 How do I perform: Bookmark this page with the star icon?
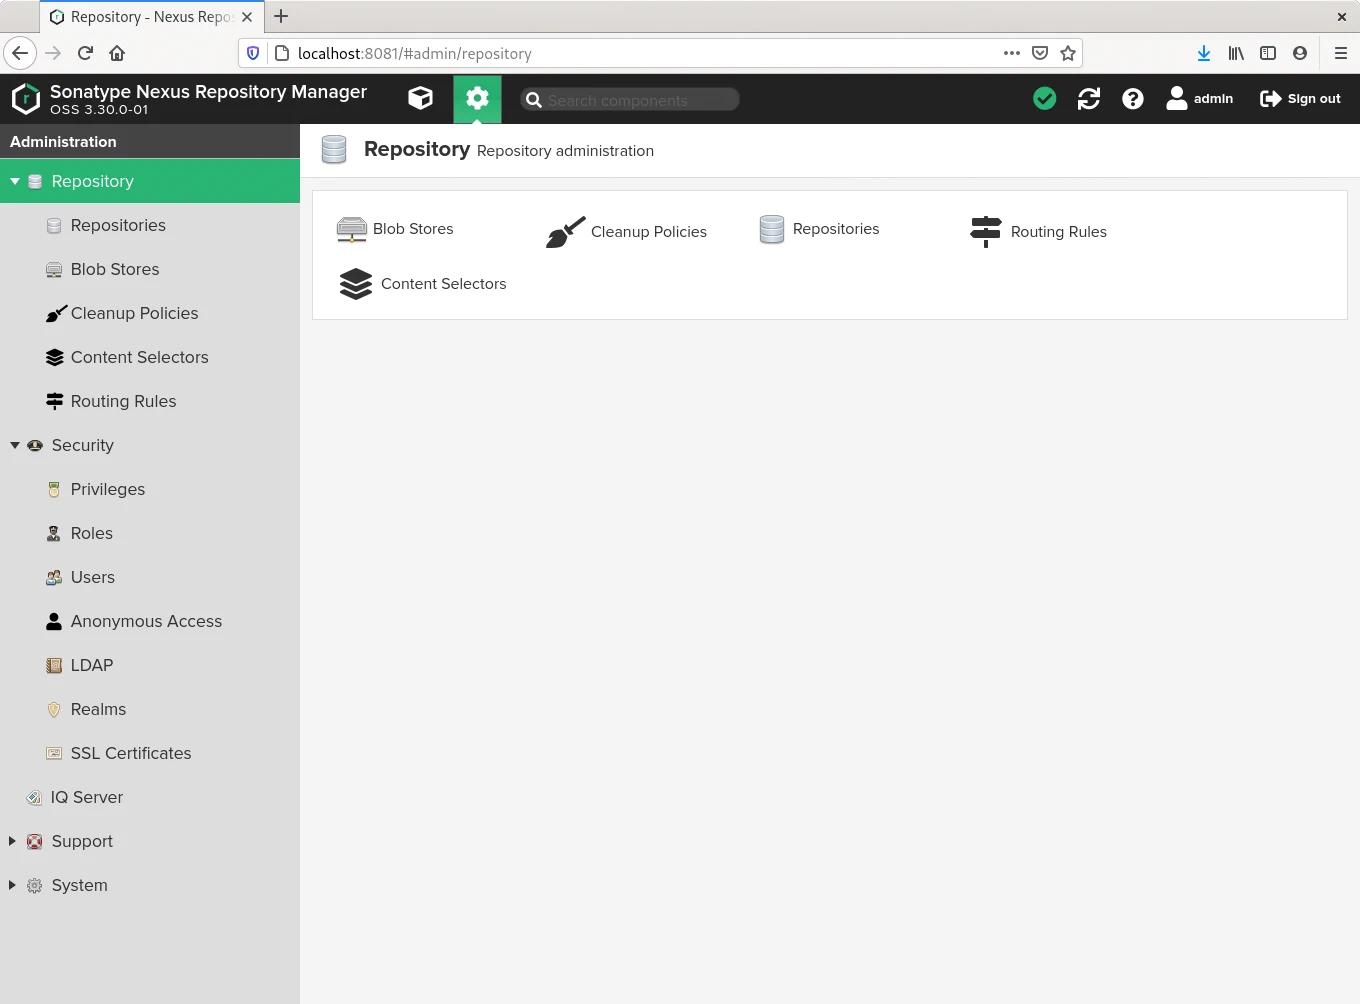[x=1068, y=53]
